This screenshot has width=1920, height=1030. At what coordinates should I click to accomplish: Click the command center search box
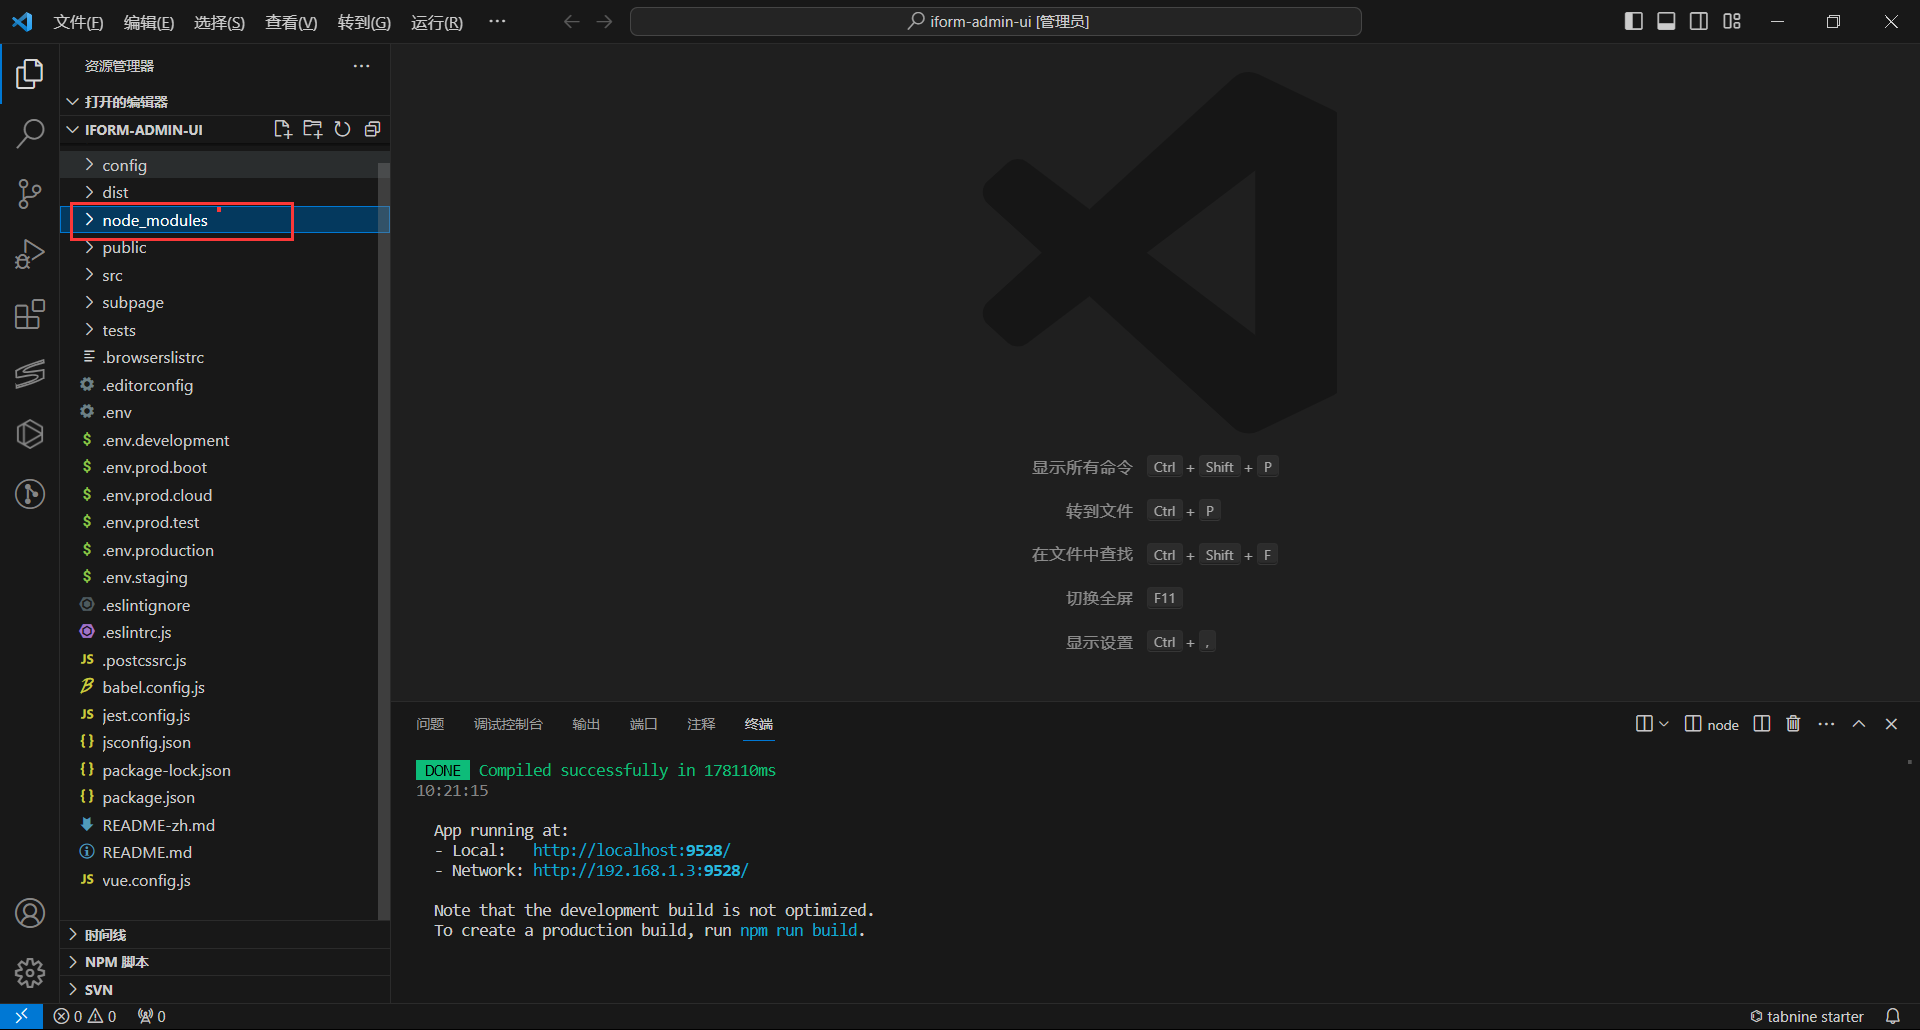[x=995, y=21]
